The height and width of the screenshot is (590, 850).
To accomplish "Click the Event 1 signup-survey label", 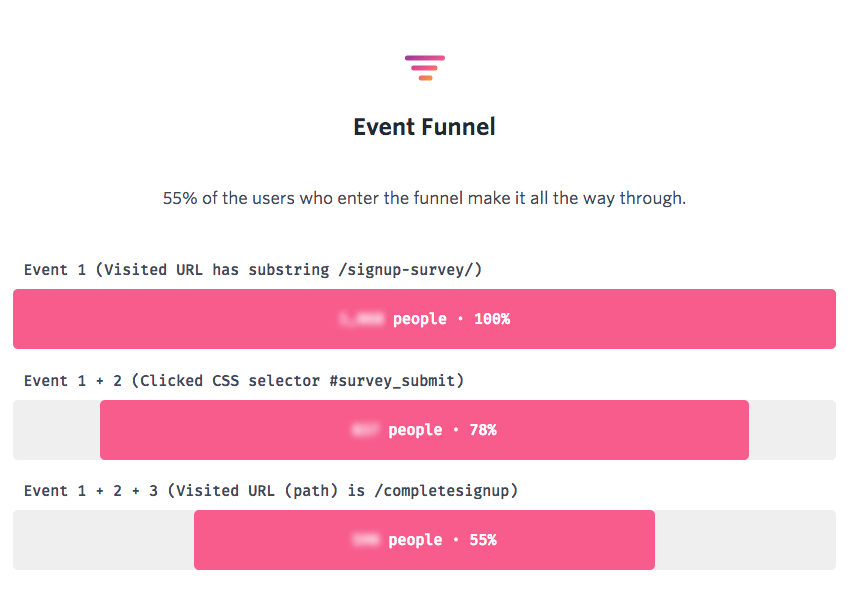I will pos(253,270).
